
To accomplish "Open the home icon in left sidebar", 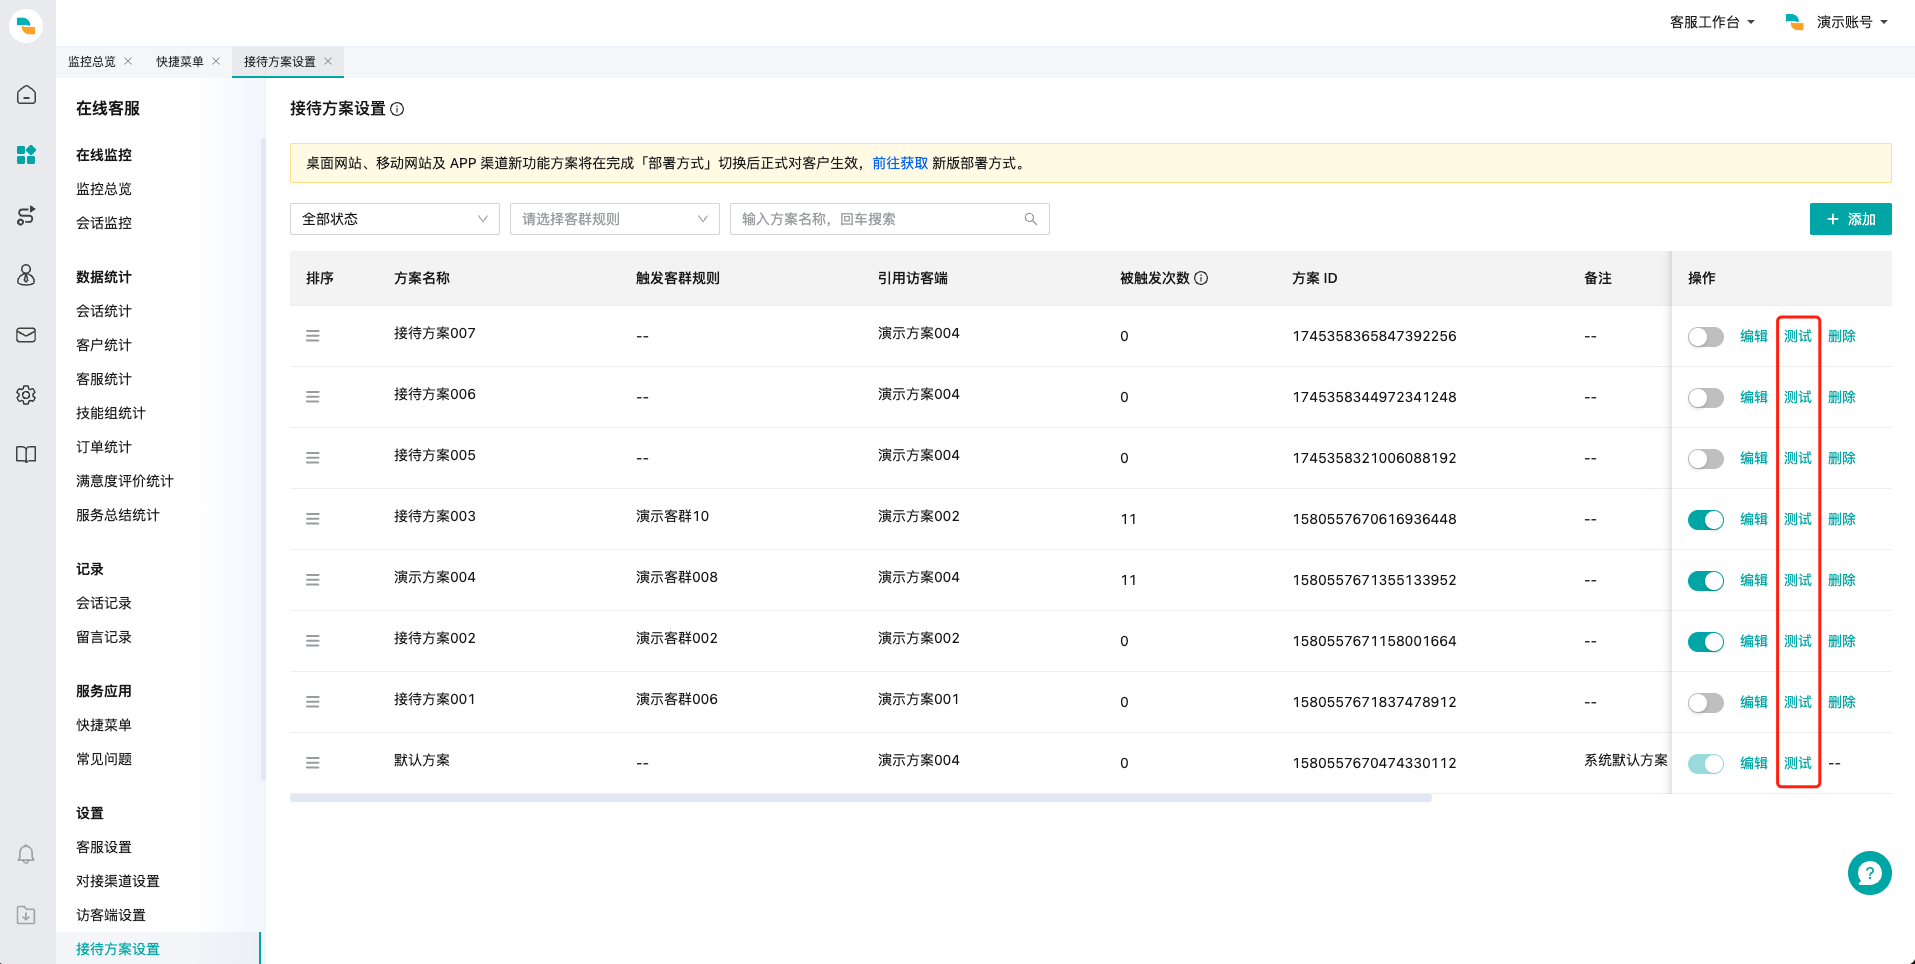I will coord(27,95).
